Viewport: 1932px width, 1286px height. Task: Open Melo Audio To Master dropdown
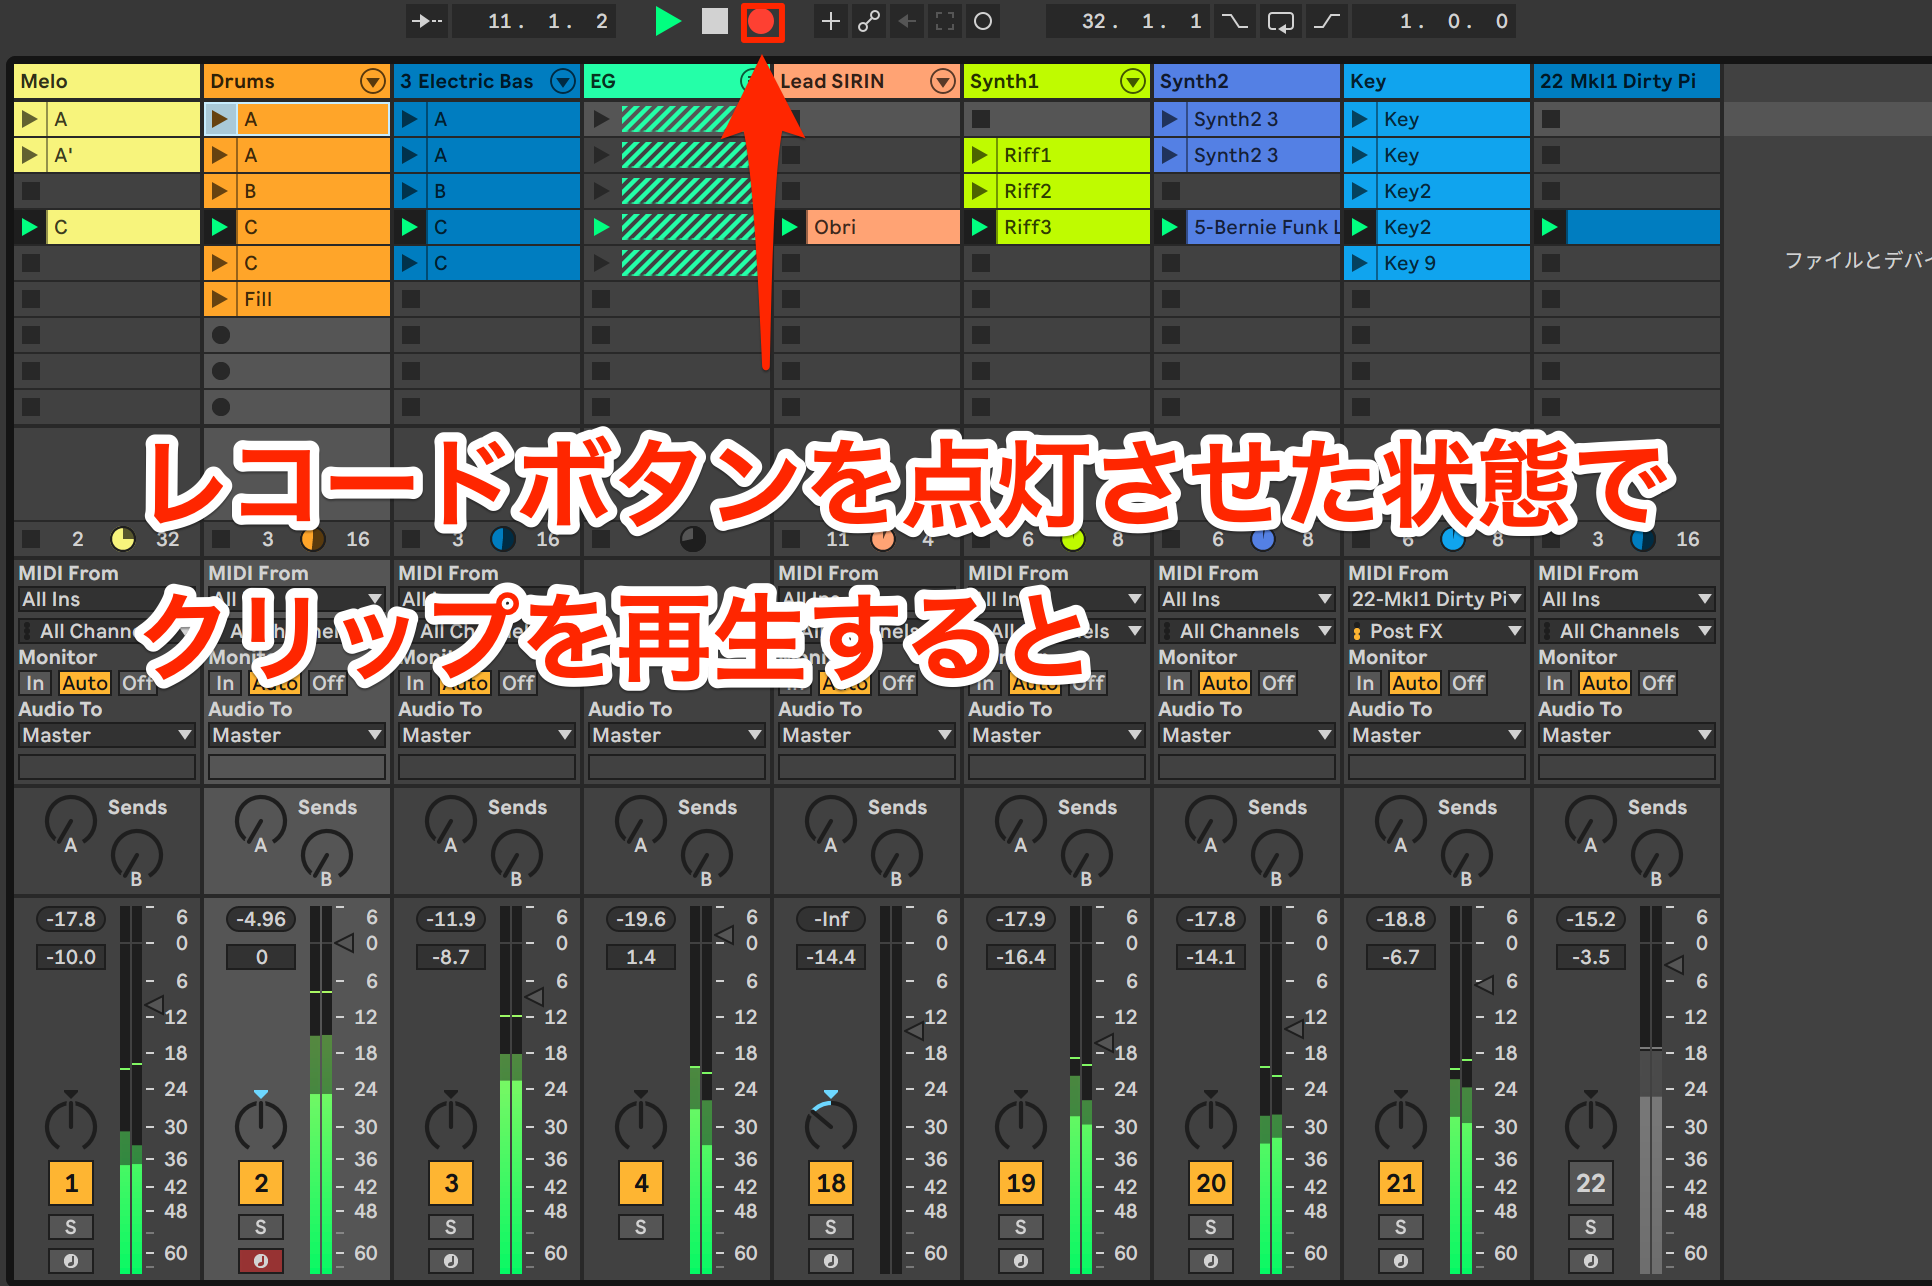pos(107,735)
